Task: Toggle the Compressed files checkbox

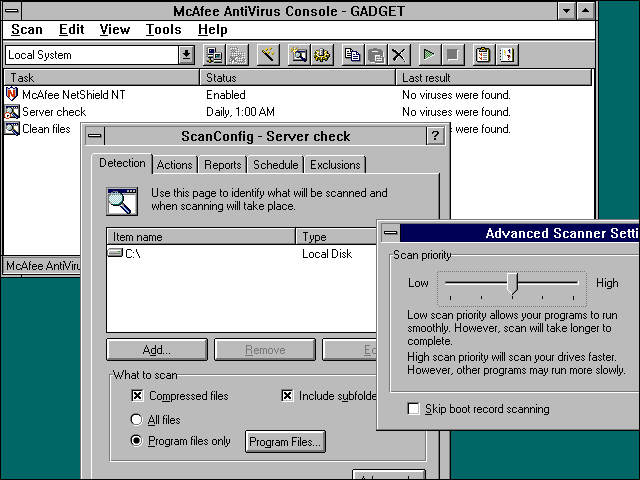Action: point(137,396)
